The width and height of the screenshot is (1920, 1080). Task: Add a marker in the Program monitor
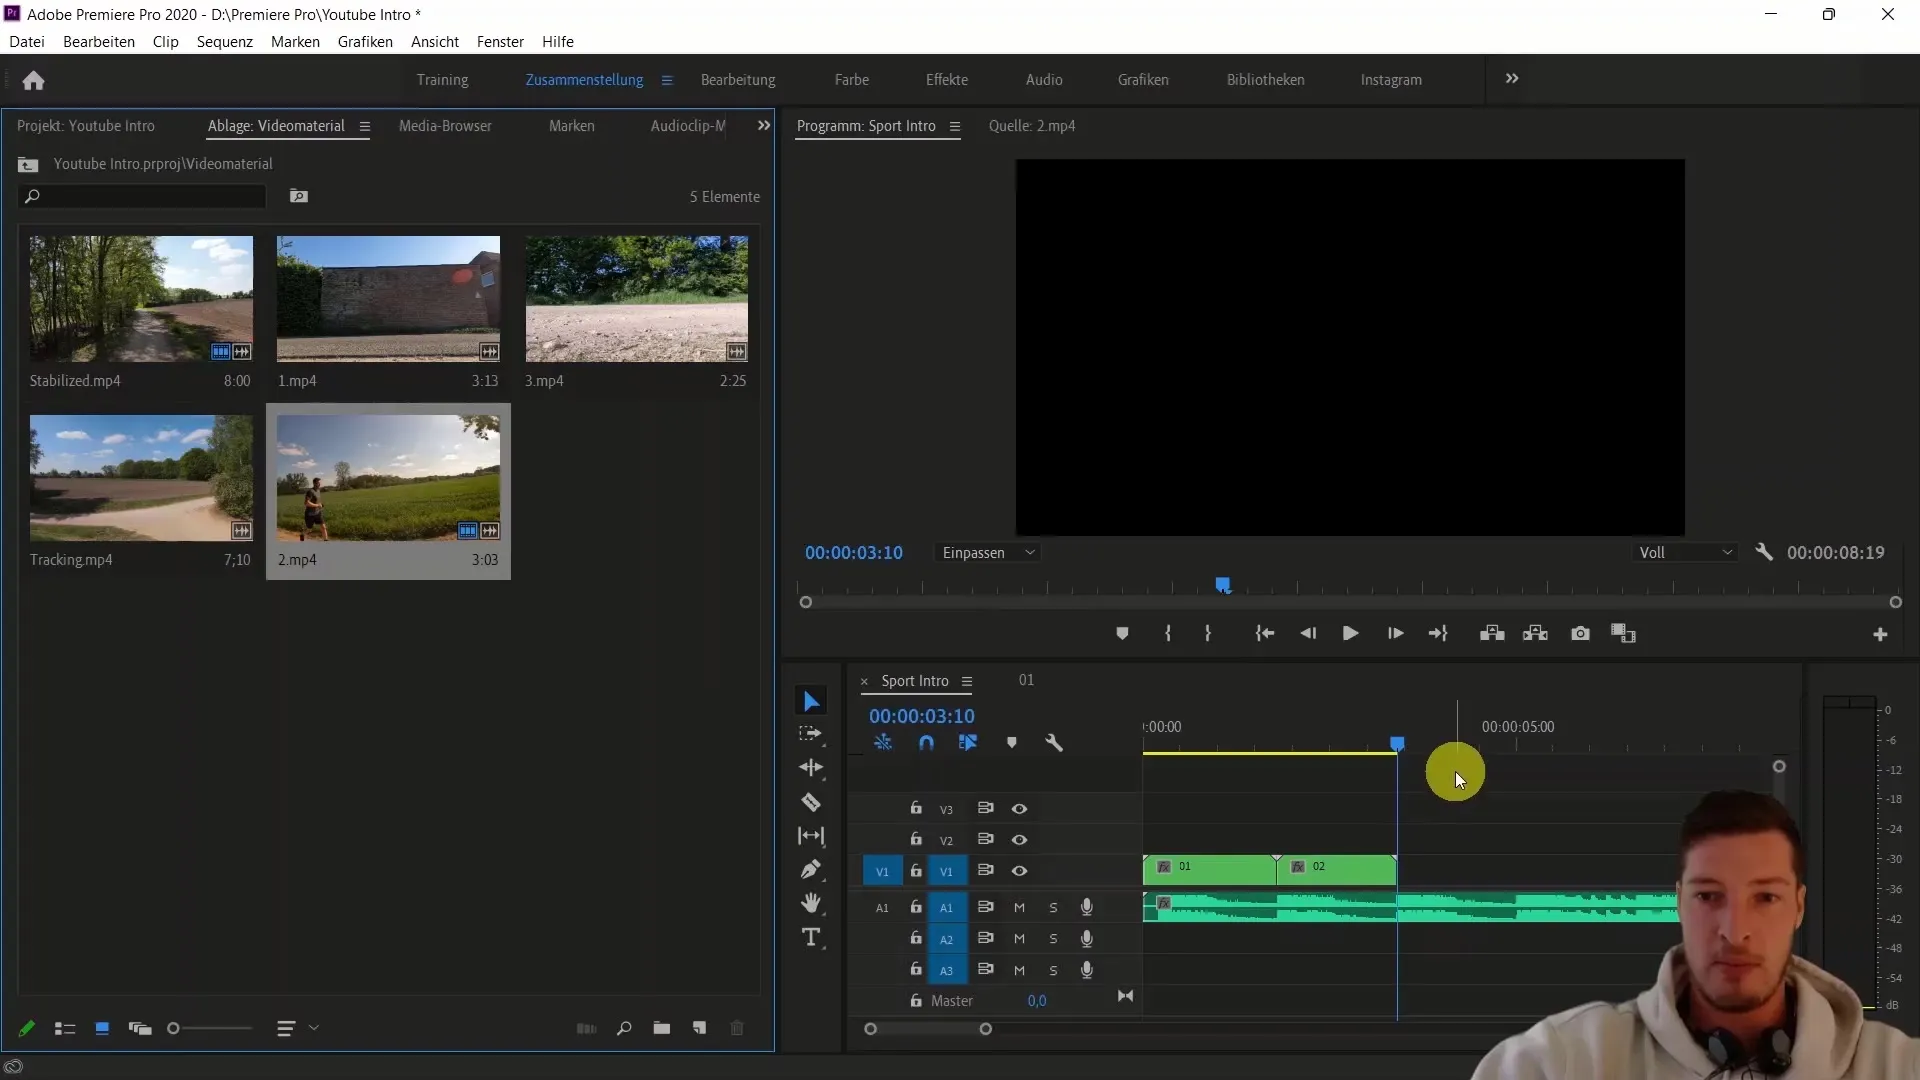(x=1122, y=634)
